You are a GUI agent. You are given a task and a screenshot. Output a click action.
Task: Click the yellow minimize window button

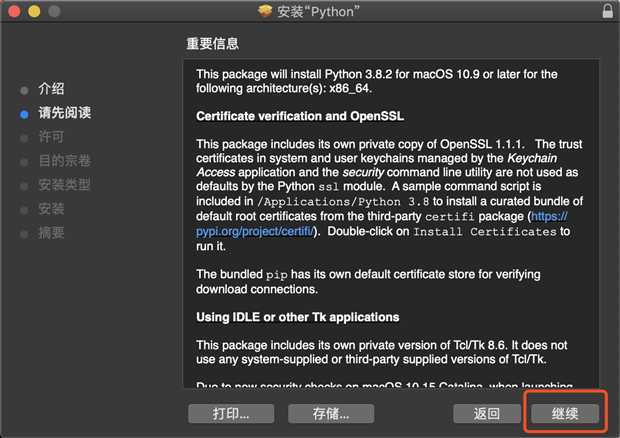point(34,11)
